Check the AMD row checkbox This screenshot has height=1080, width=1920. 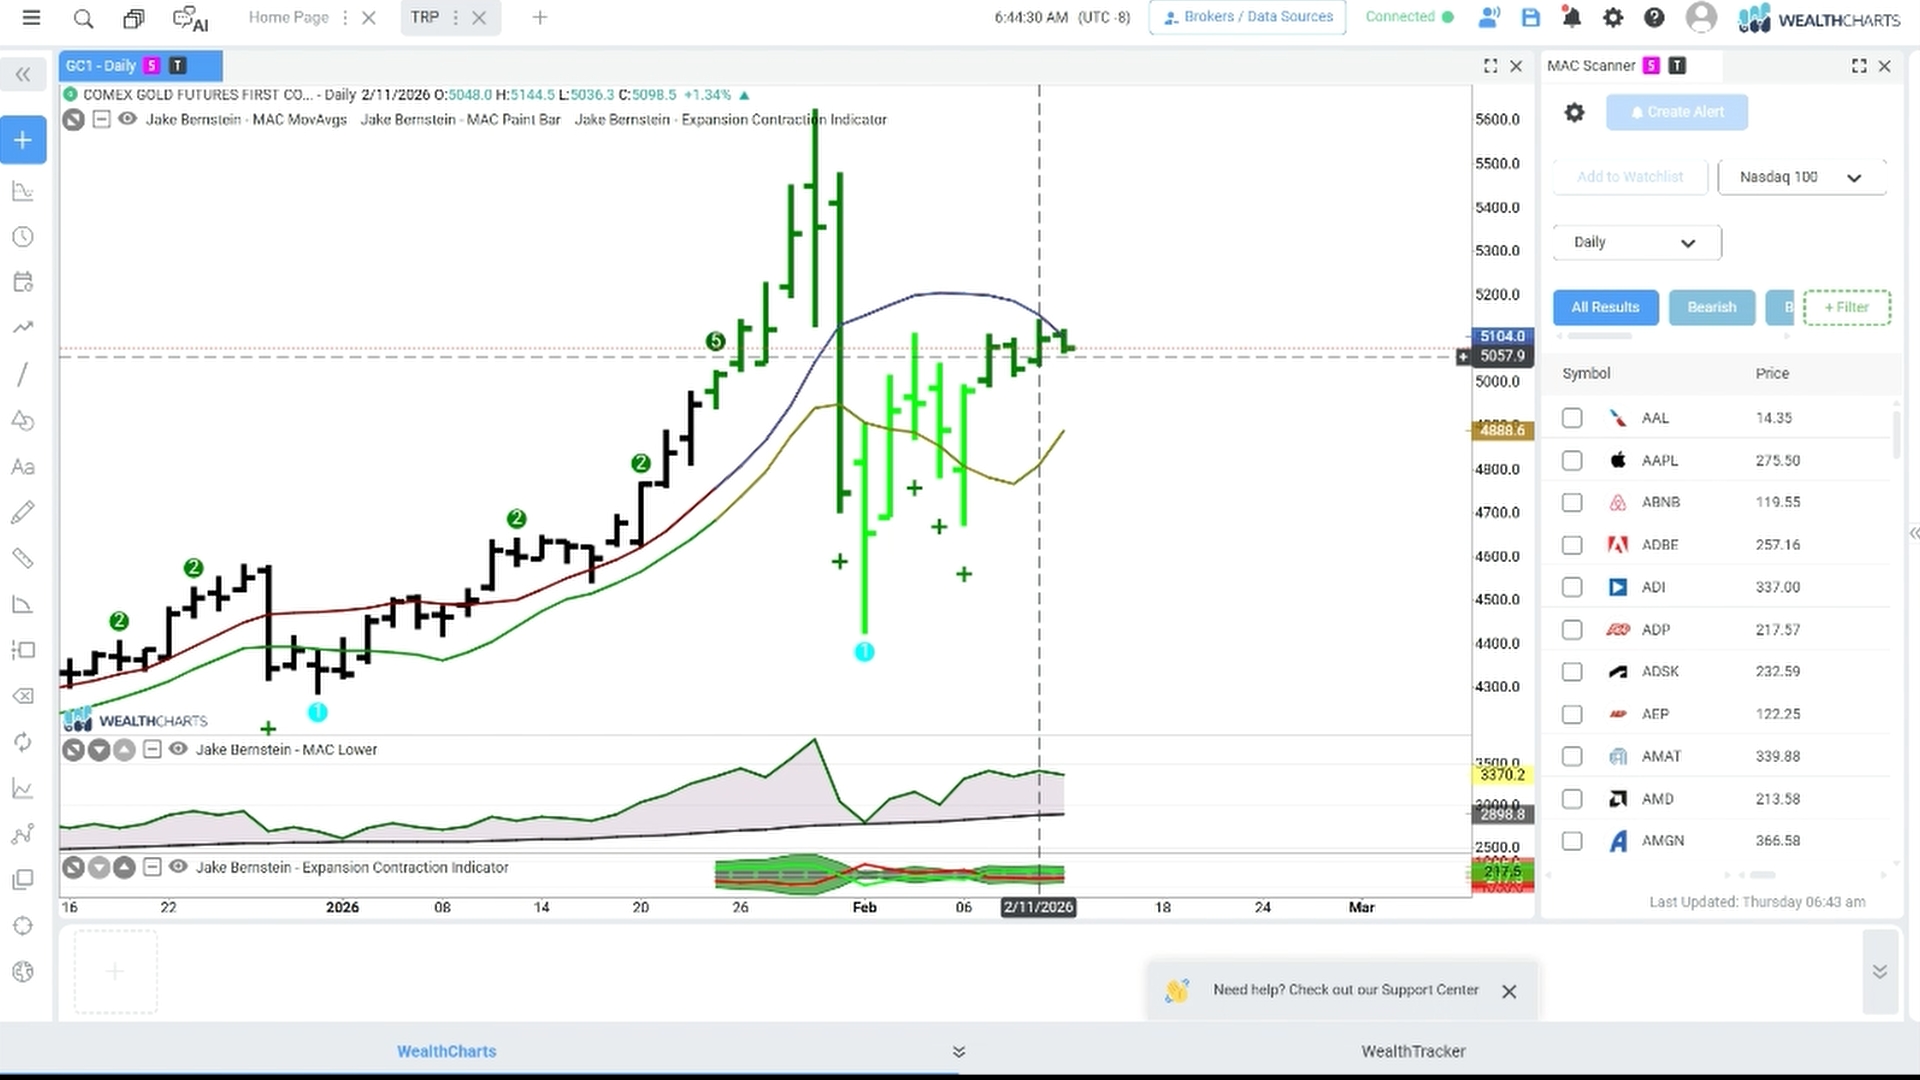coord(1572,799)
